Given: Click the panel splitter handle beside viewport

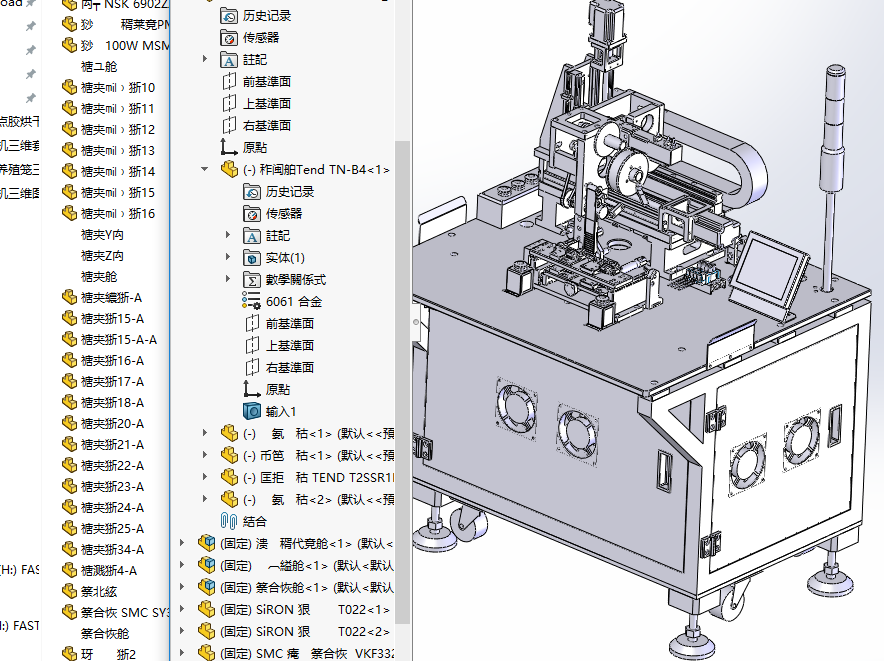Looking at the screenshot, I should 416,322.
